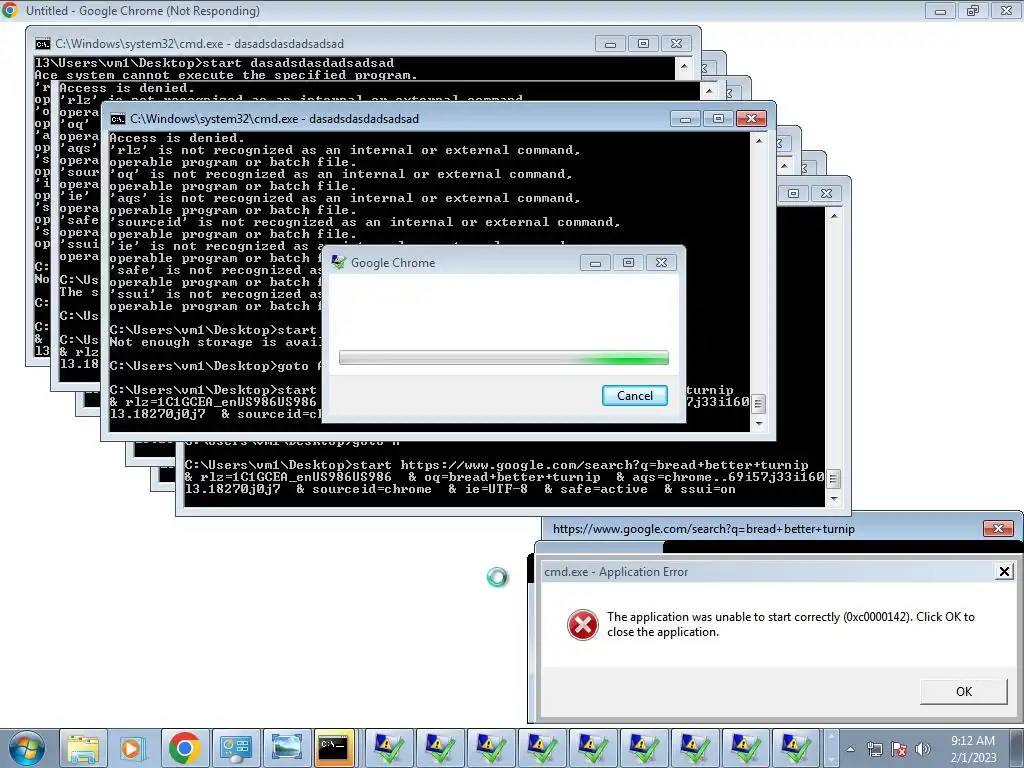The height and width of the screenshot is (768, 1024).
Task: Minimize the Untitled - Google Chrome window
Action: tap(940, 11)
